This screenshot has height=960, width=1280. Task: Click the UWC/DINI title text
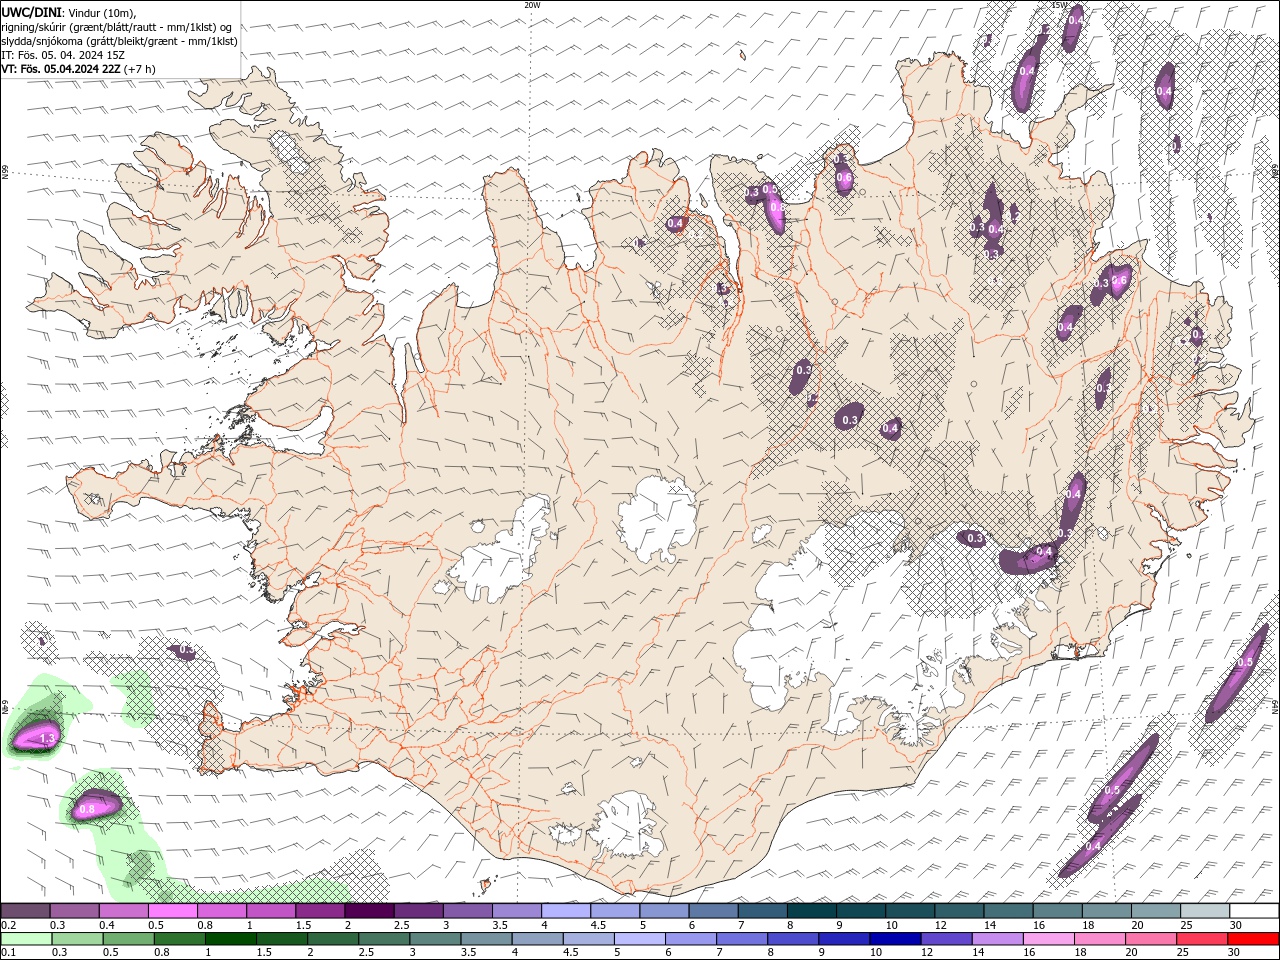pos(31,12)
